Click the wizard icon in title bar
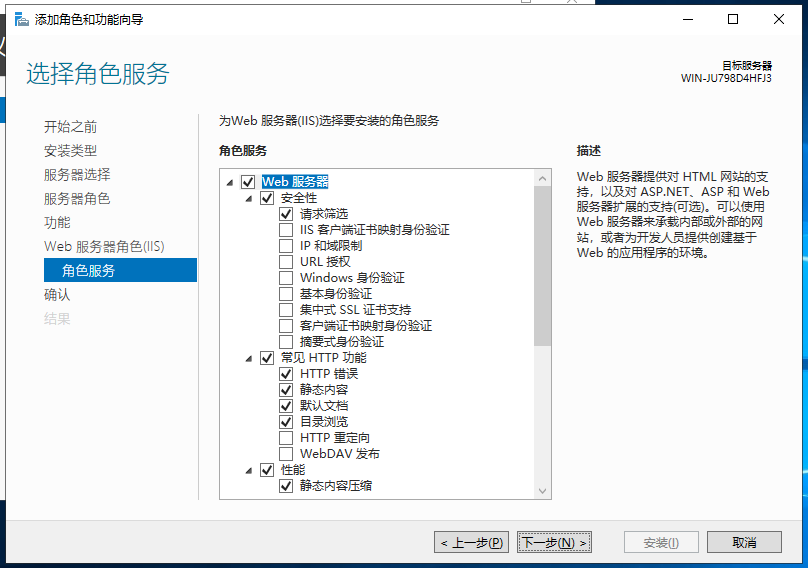 click(x=21, y=19)
